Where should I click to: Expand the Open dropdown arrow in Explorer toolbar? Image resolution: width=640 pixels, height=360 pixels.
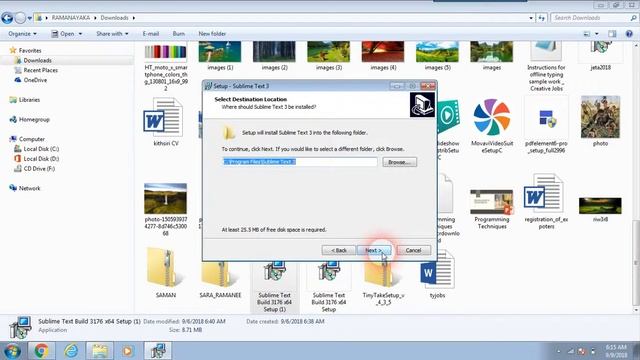click(x=80, y=34)
